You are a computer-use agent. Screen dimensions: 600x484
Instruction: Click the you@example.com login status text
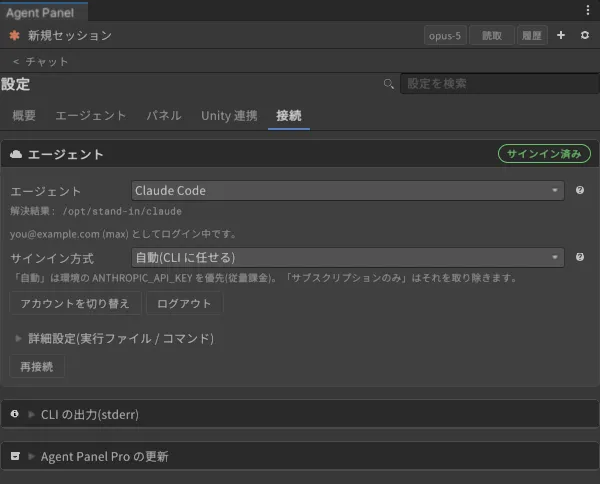coord(123,234)
